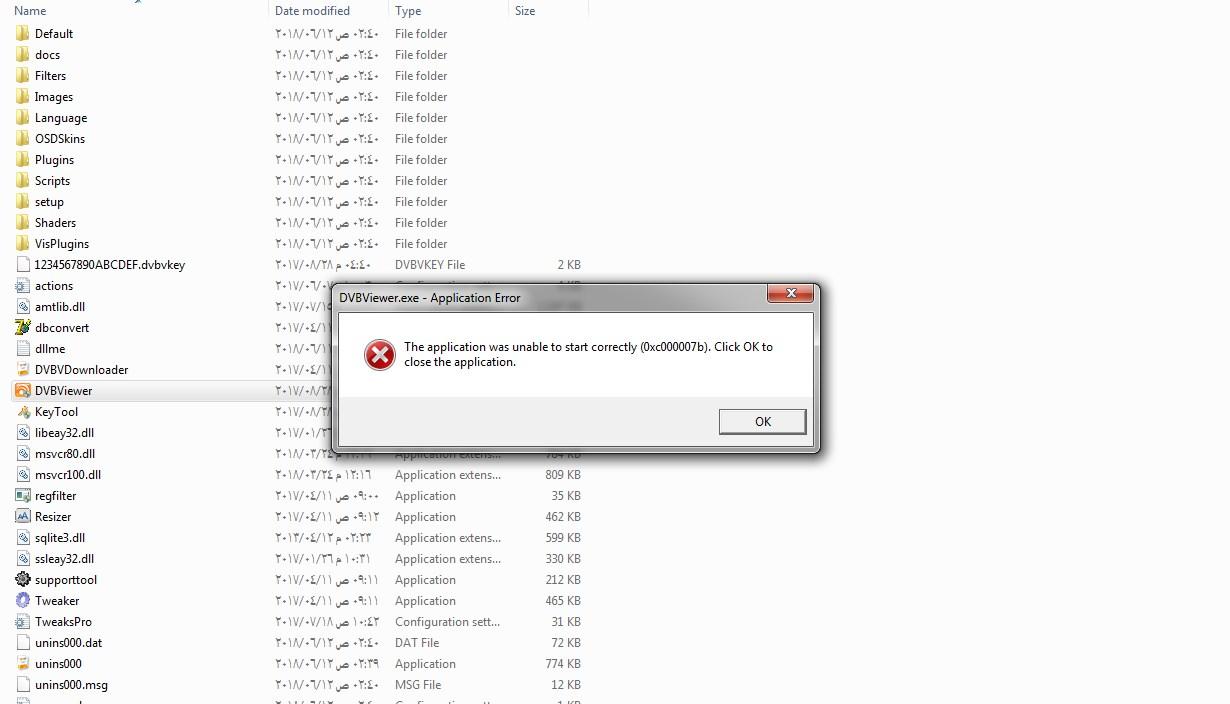Screen dimensions: 1230x704
Task: Click the dbconvert file icon
Action: [x=23, y=328]
